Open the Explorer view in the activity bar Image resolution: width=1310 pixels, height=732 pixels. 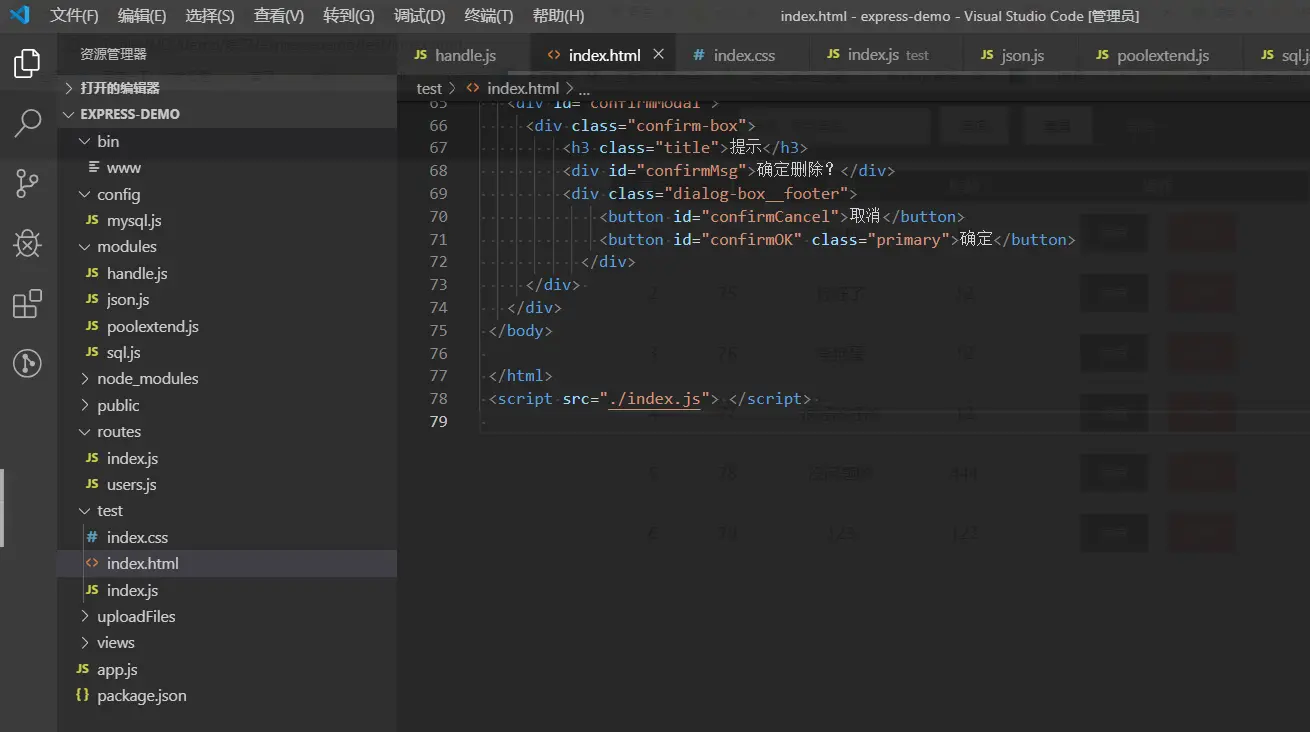(27, 64)
